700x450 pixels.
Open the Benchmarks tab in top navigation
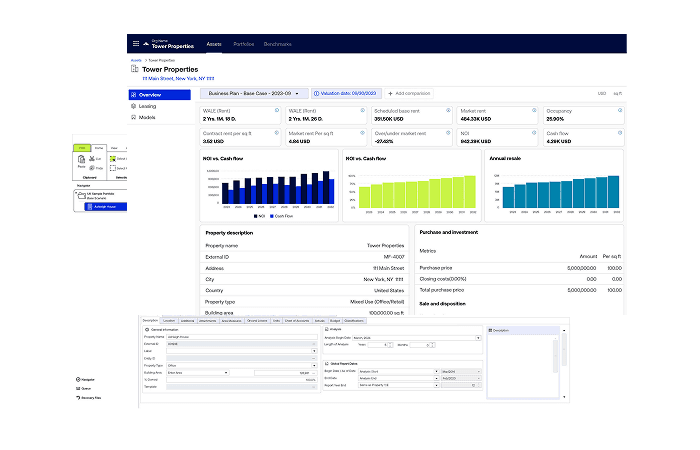[x=278, y=44]
